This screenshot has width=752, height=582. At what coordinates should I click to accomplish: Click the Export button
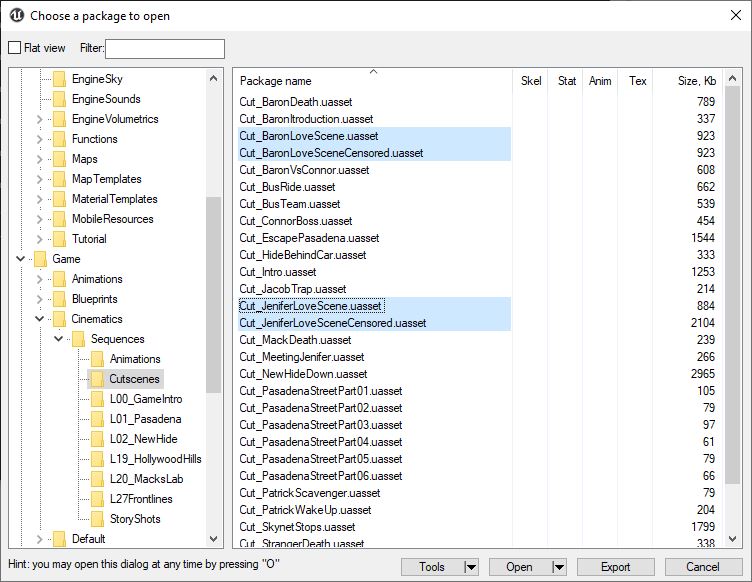tap(615, 567)
